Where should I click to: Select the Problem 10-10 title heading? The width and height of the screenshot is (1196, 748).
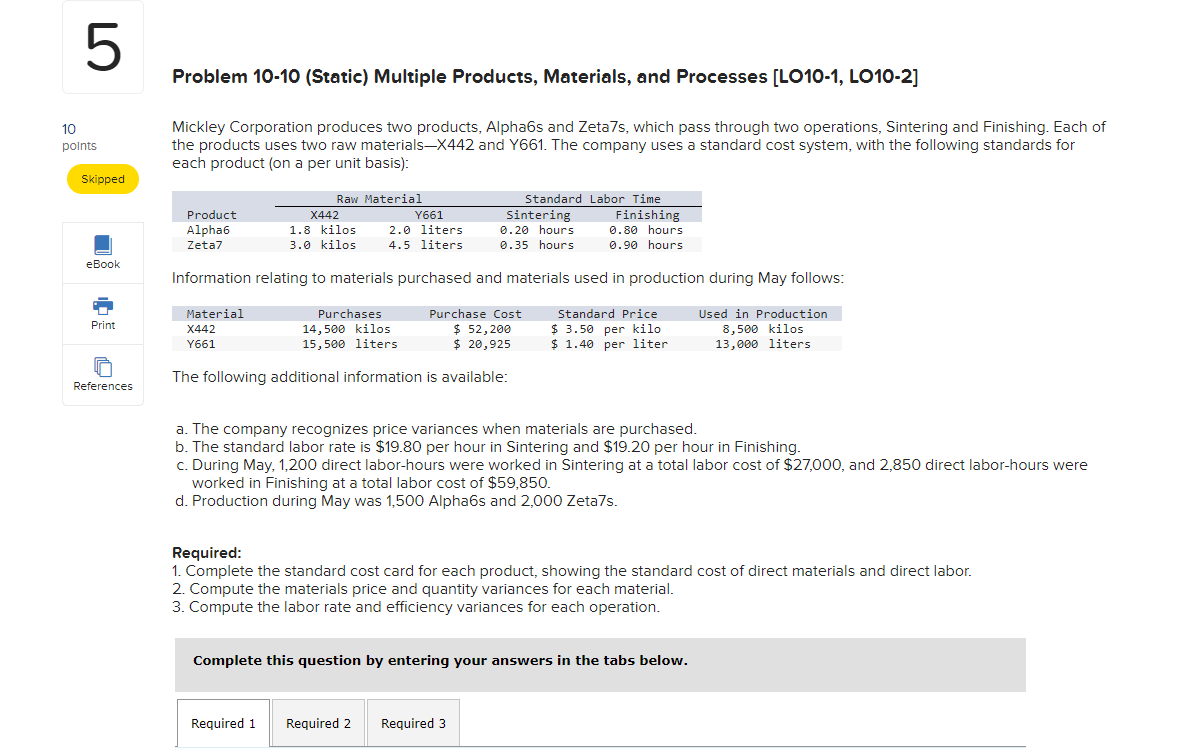[545, 75]
